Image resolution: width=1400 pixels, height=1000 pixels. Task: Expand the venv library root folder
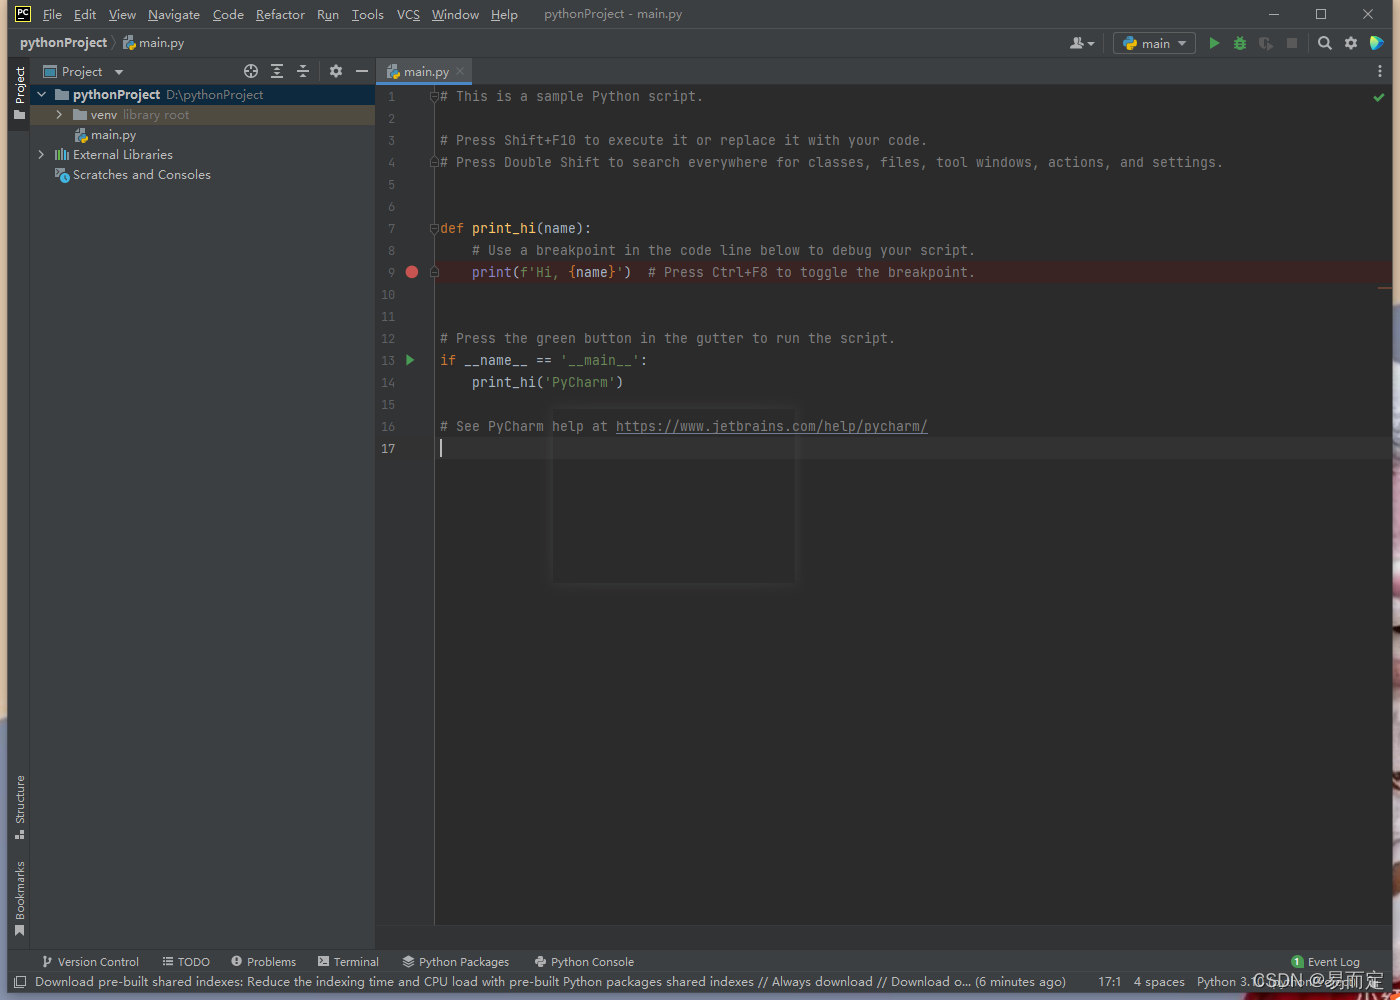click(x=59, y=114)
